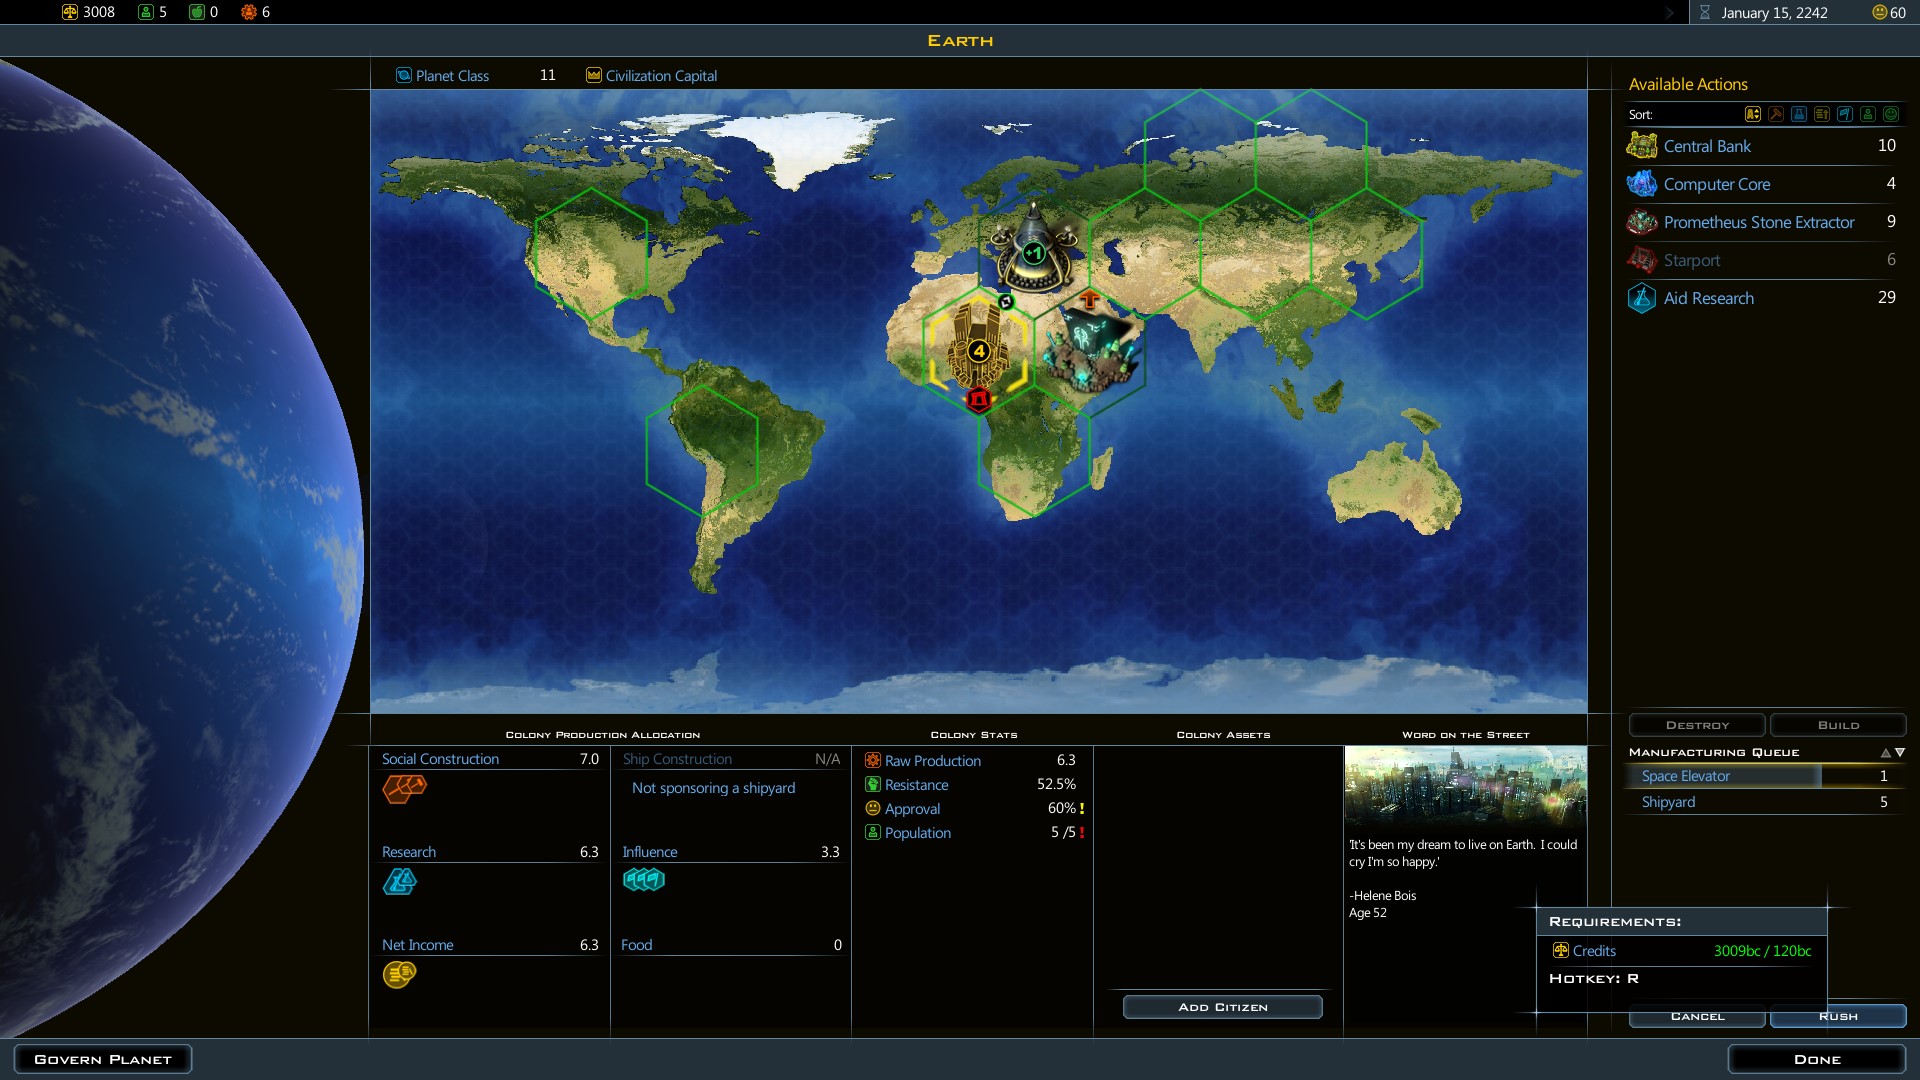Screen dimensions: 1920x1080
Task: Move queue item down with arrow
Action: [x=1900, y=752]
